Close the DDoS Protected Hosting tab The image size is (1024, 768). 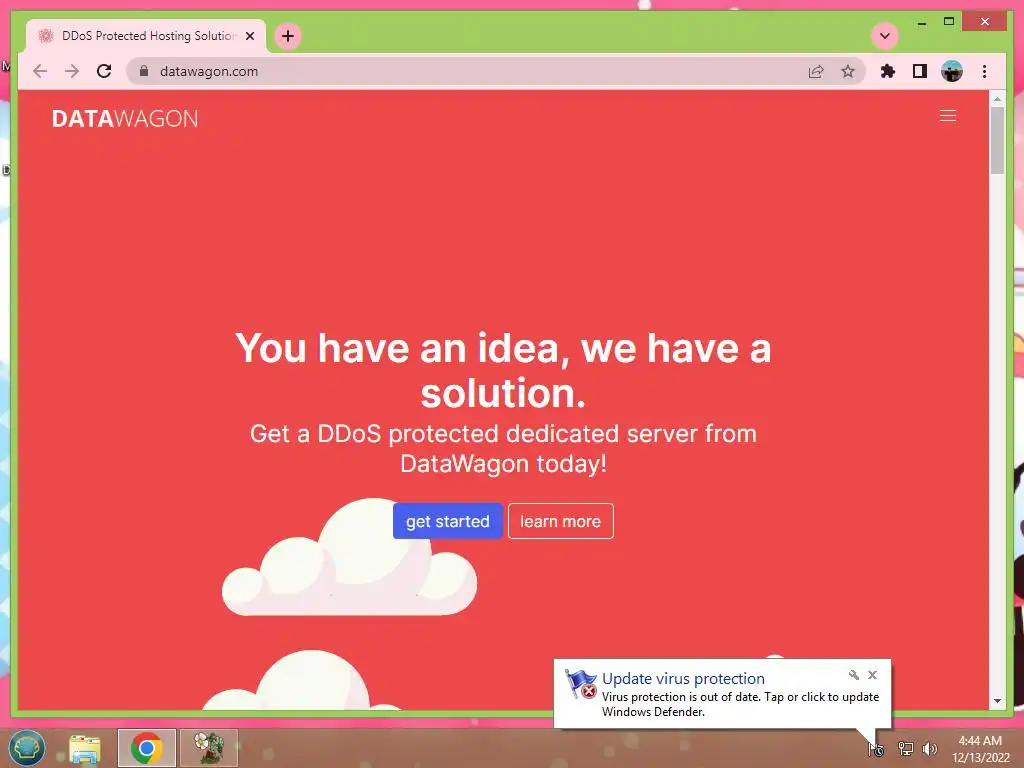click(249, 36)
